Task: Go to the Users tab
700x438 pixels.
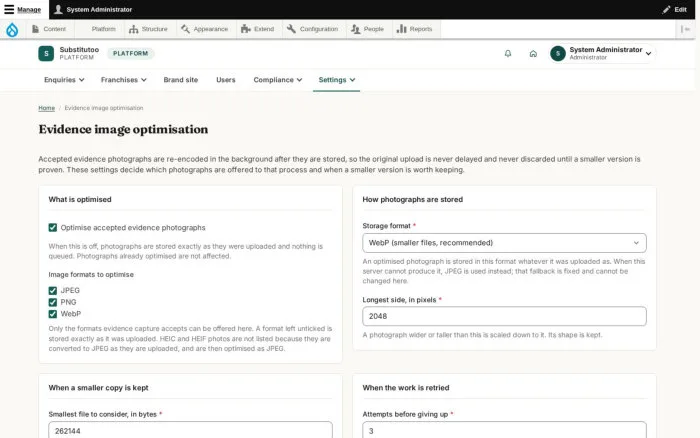Action: (225, 80)
